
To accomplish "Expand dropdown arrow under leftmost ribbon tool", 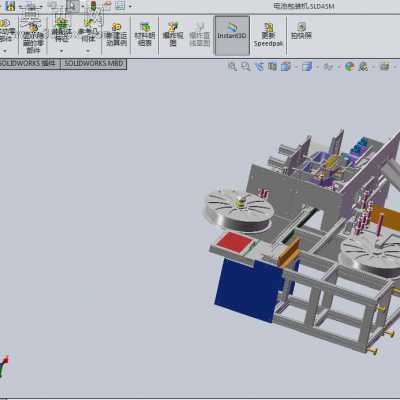I will [5, 51].
